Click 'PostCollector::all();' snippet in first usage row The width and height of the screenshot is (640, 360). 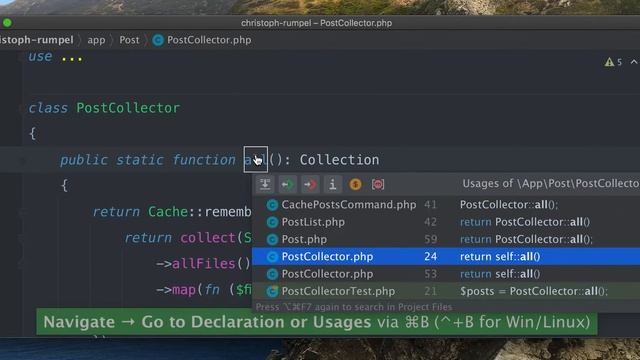509,205
